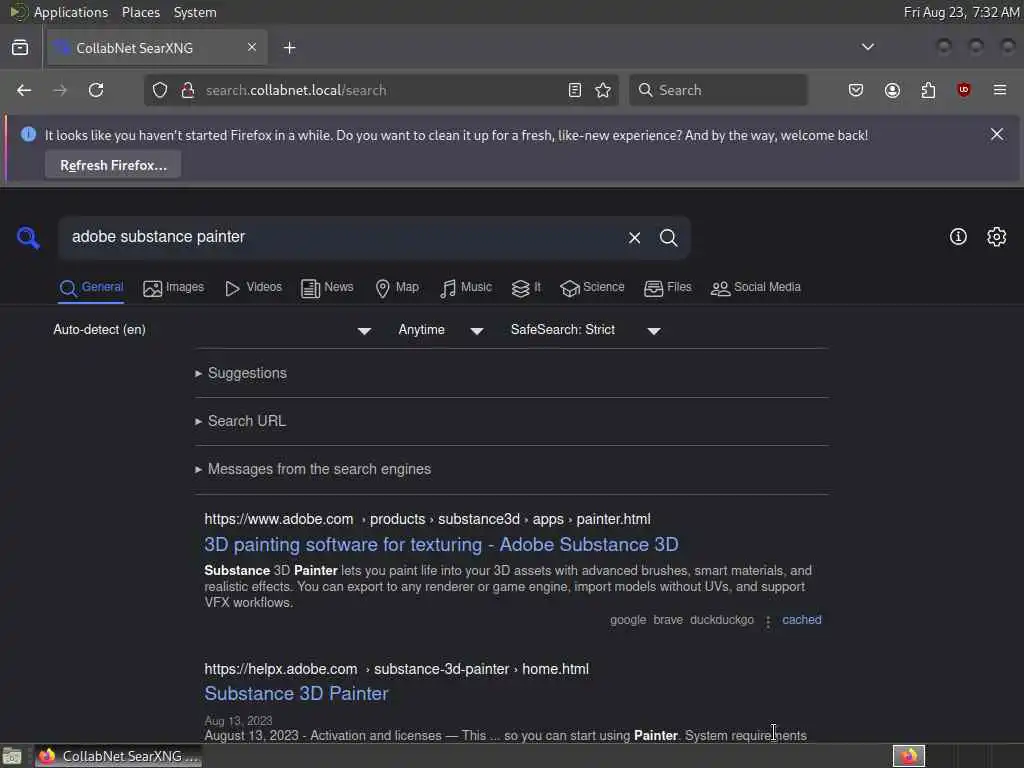Open the 3D painting software Adobe result
Viewport: 1024px width, 768px height.
441,545
